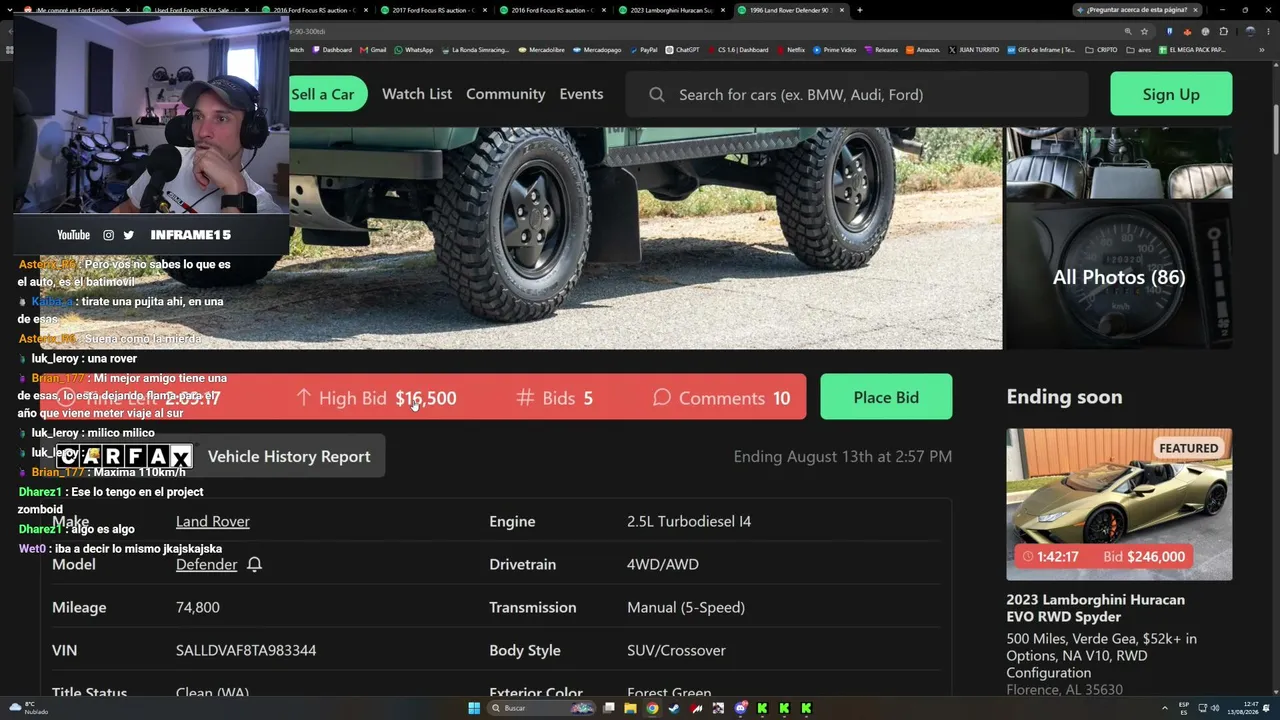The height and width of the screenshot is (720, 1280).
Task: Click the Twitter icon on the stream overlay
Action: pyautogui.click(x=128, y=235)
